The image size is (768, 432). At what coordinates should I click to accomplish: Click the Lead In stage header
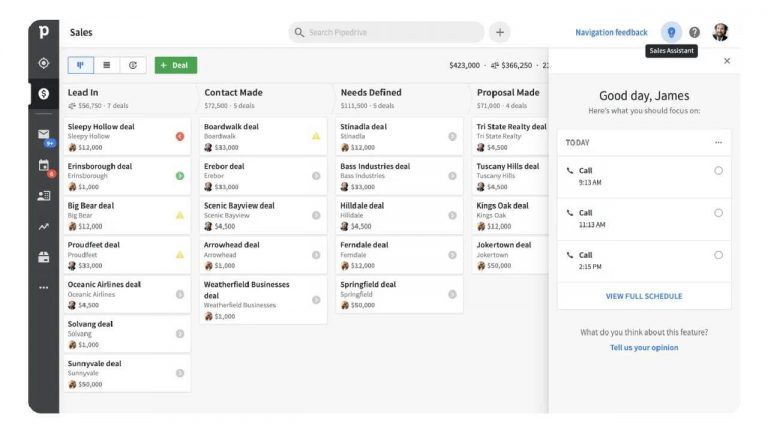pyautogui.click(x=83, y=93)
